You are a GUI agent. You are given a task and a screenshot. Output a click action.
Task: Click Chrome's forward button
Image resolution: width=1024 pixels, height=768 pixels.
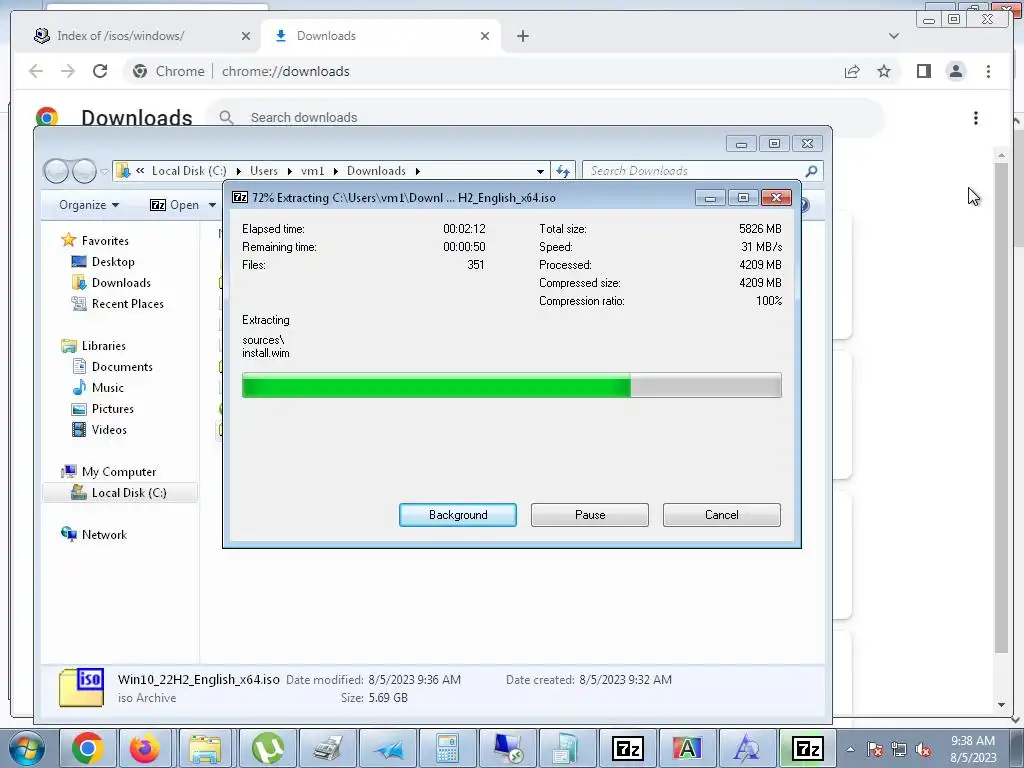[x=68, y=71]
